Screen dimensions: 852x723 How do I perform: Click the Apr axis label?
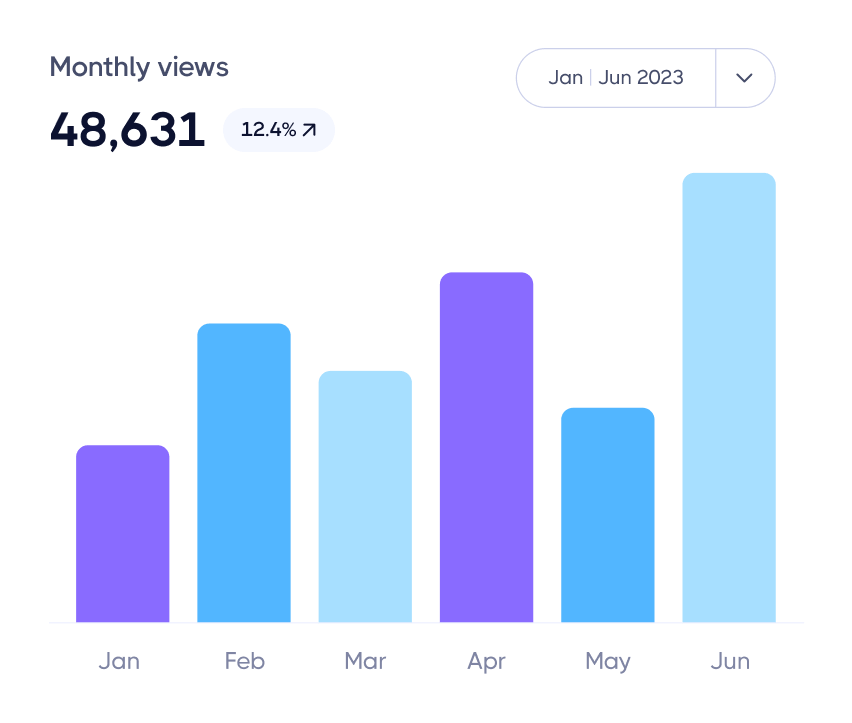pyautogui.click(x=486, y=661)
